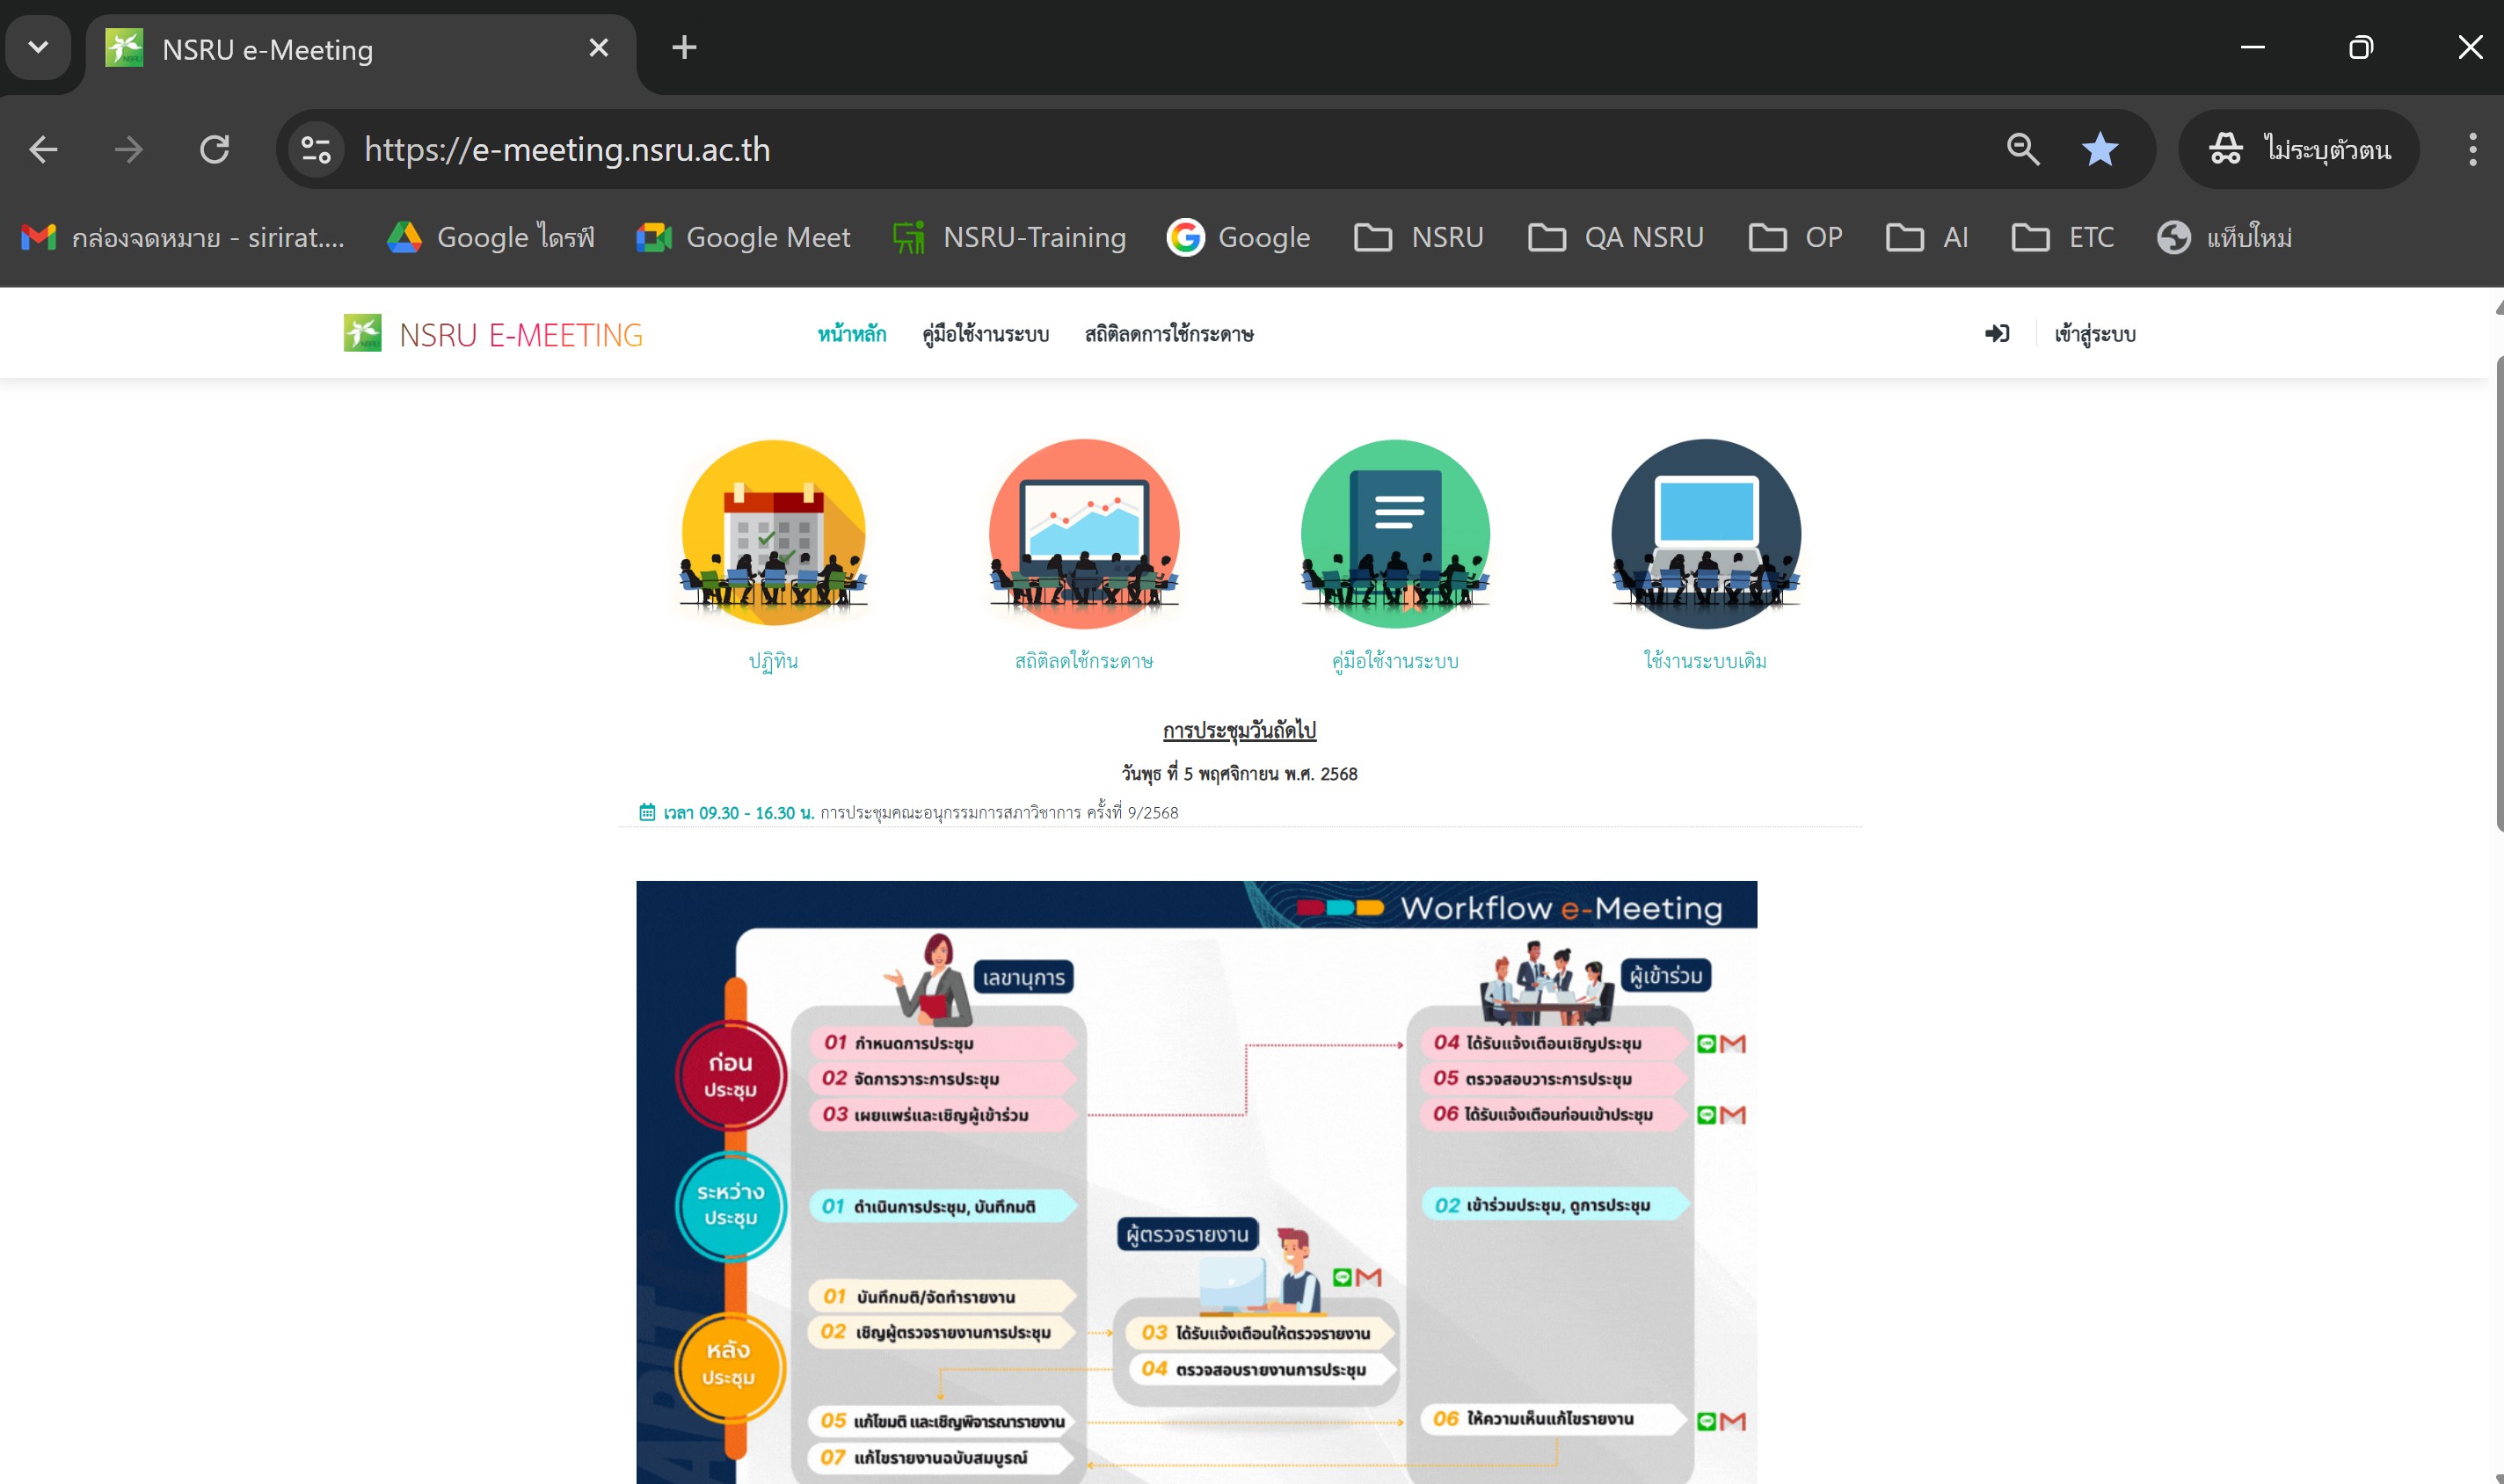Click the bookmark star icon in address bar
2504x1484 pixels.
pos(2099,150)
